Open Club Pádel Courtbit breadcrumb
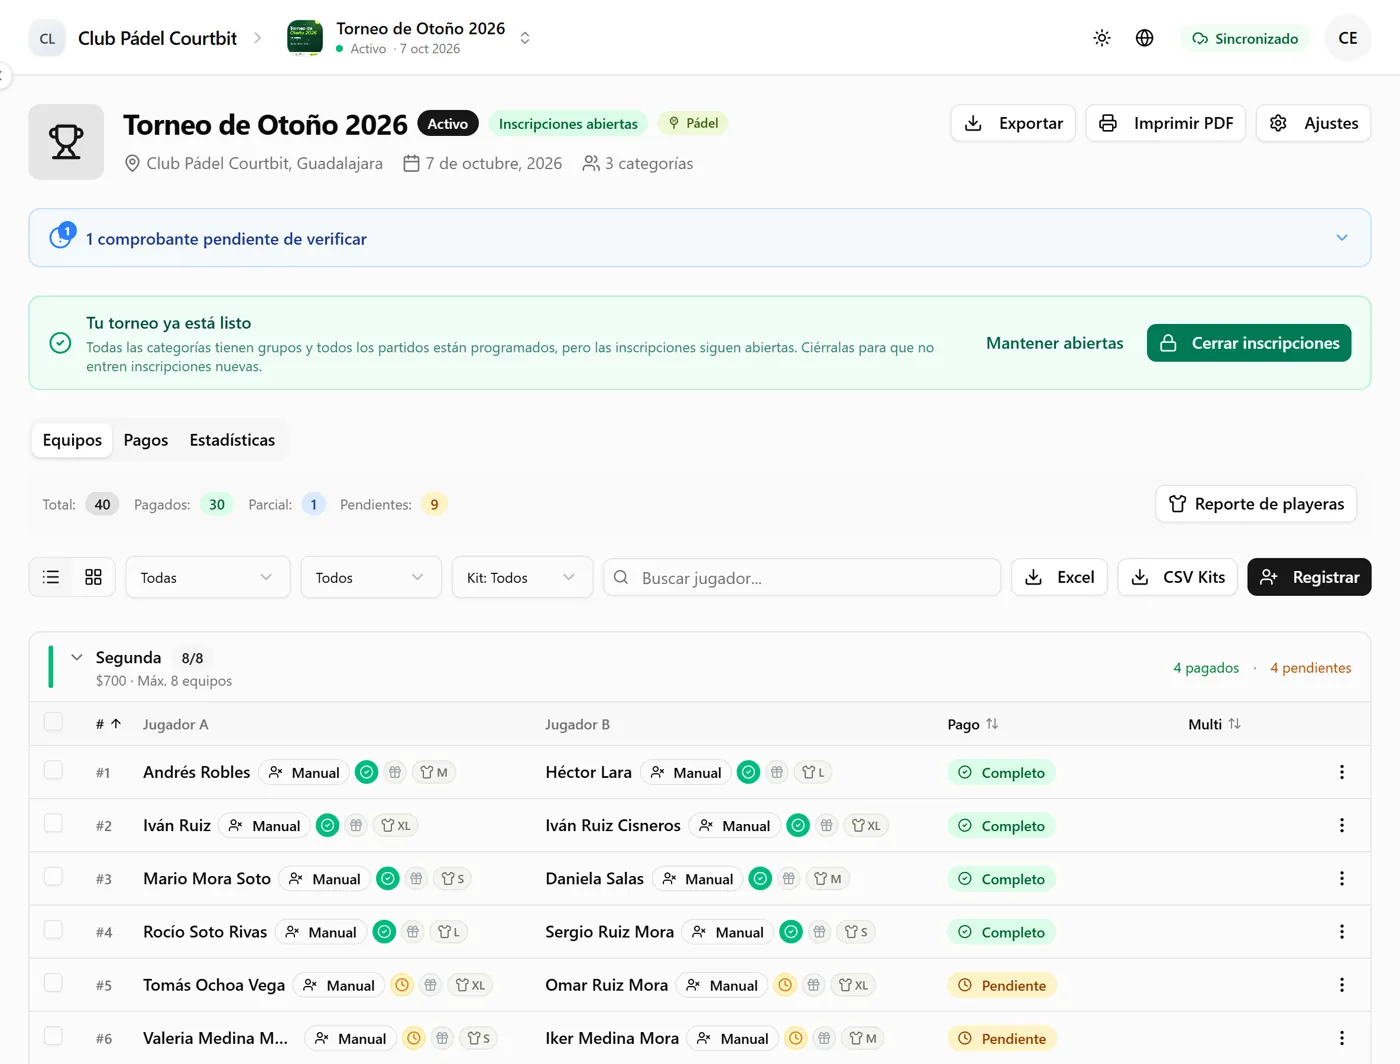 click(157, 38)
